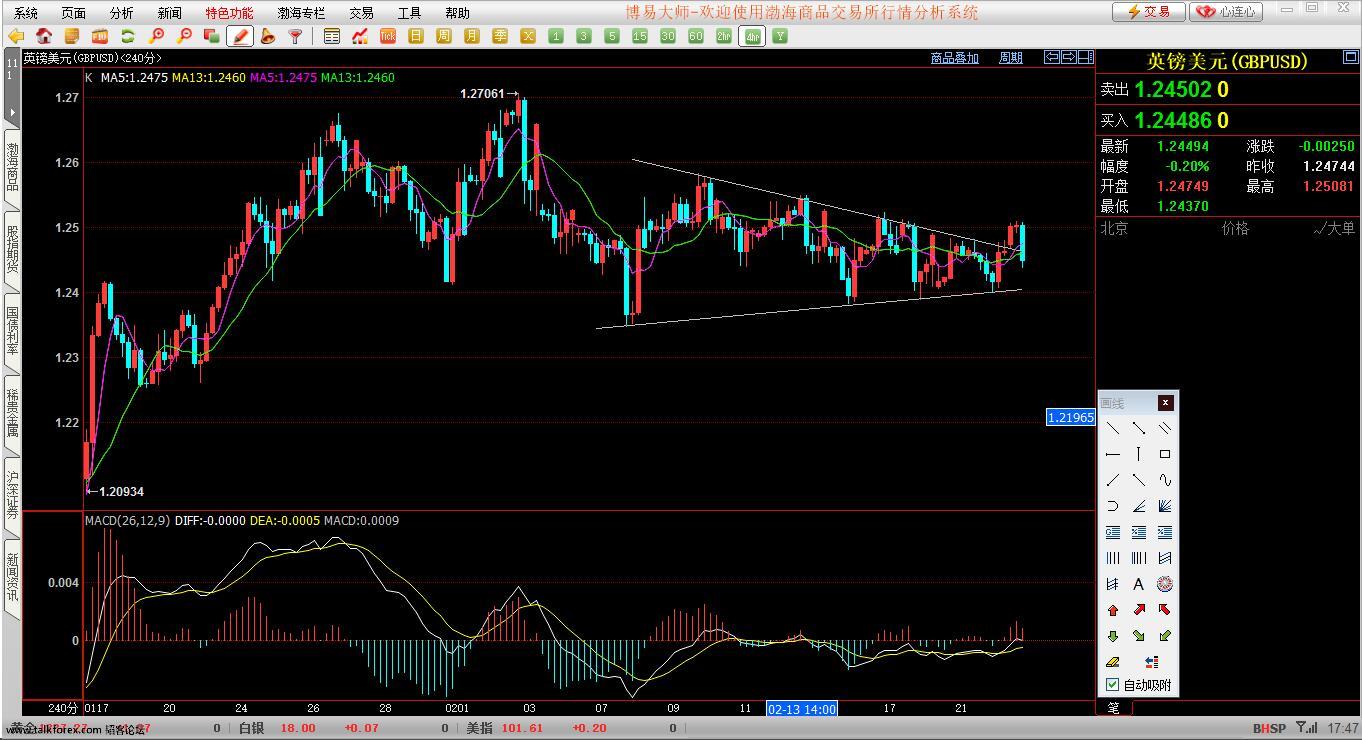Screen dimensions: 1362x740
Task: Select the 4hr period button
Action: (x=752, y=36)
